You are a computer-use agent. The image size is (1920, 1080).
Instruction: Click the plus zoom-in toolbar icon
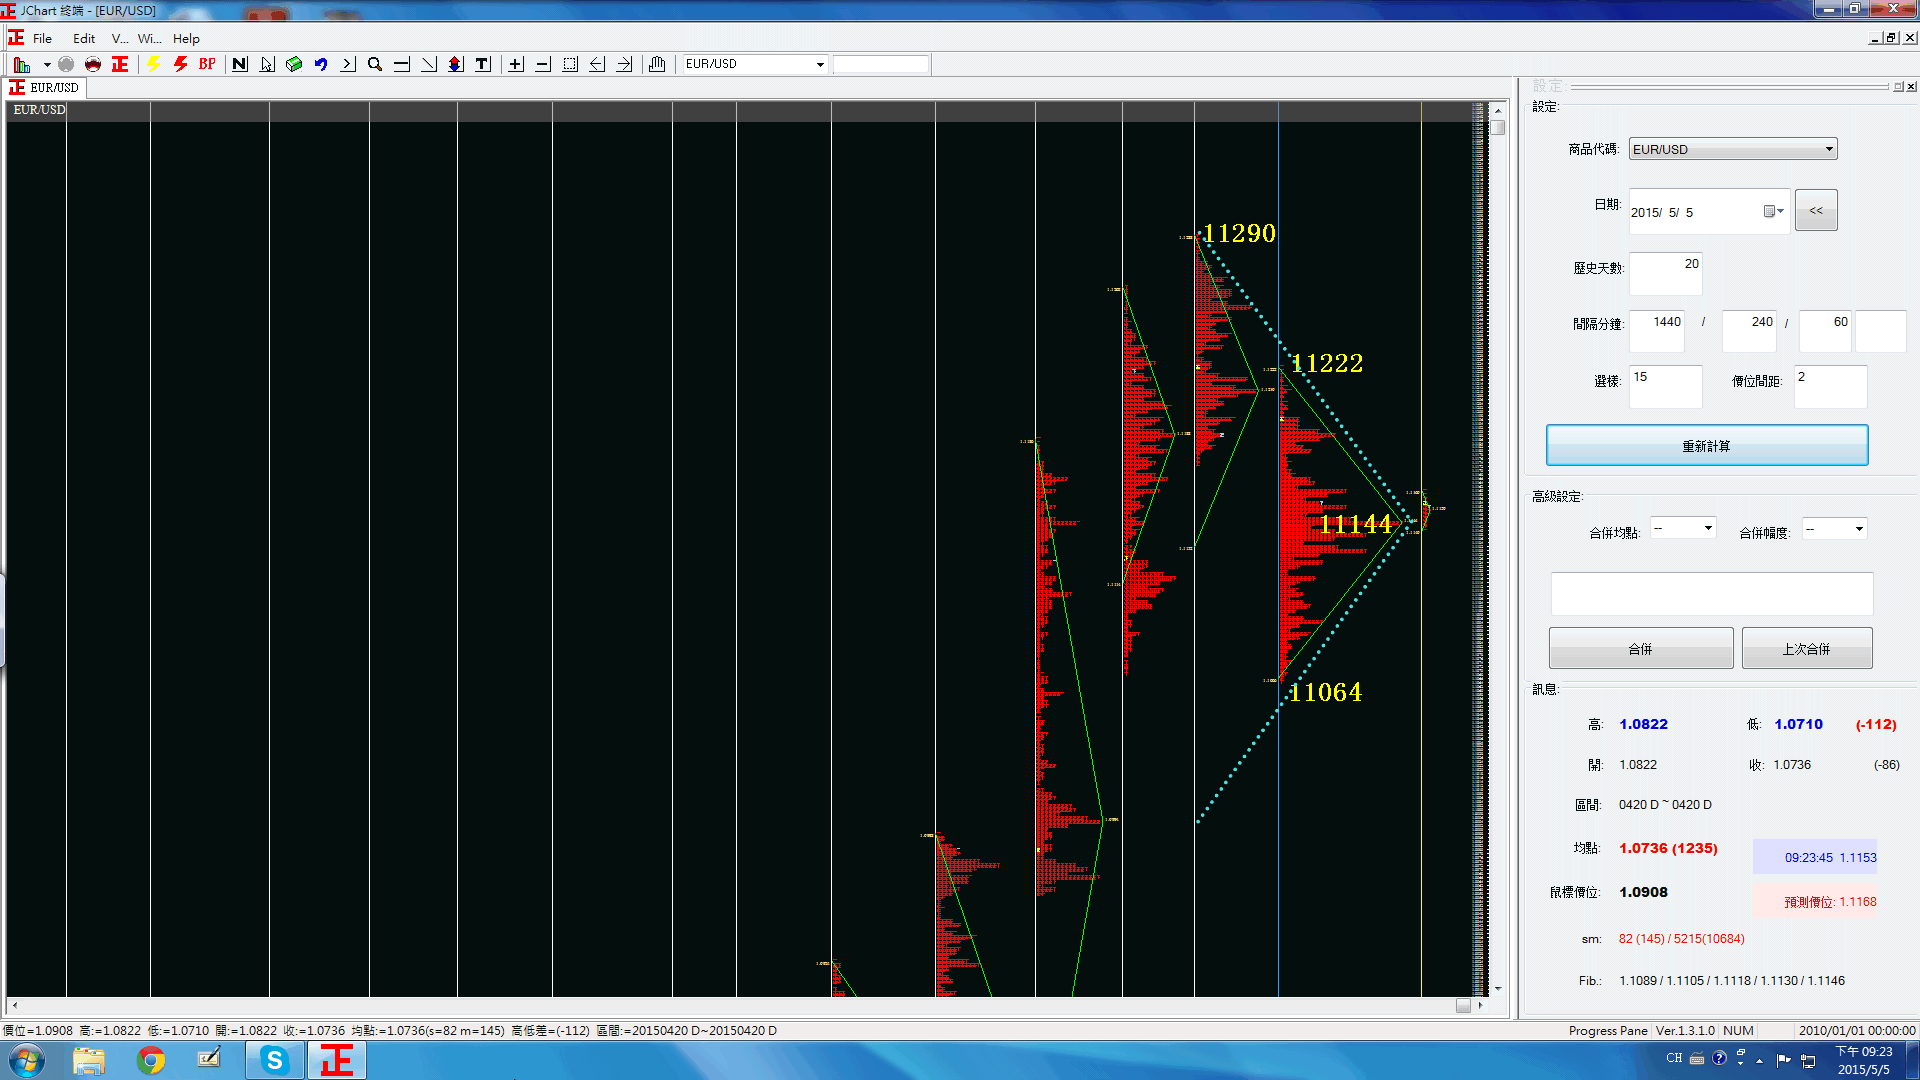516,64
